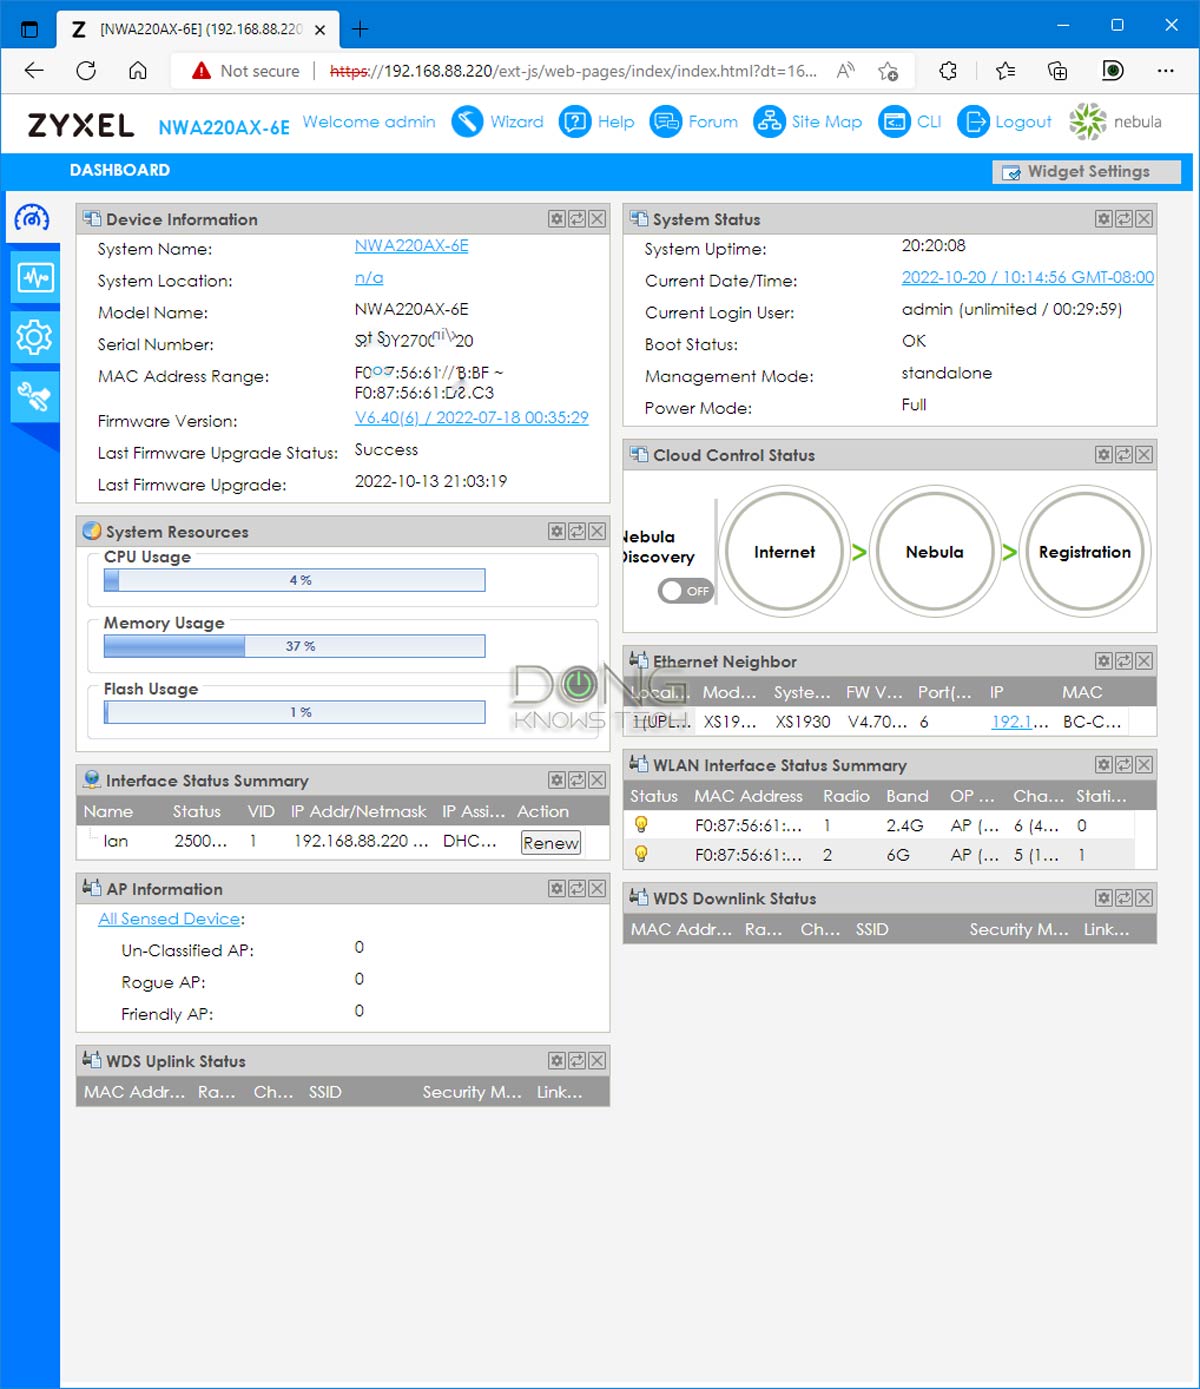Screen dimensions: 1200x1389
Task: Refresh the System Status widget
Action: pos(1124,219)
